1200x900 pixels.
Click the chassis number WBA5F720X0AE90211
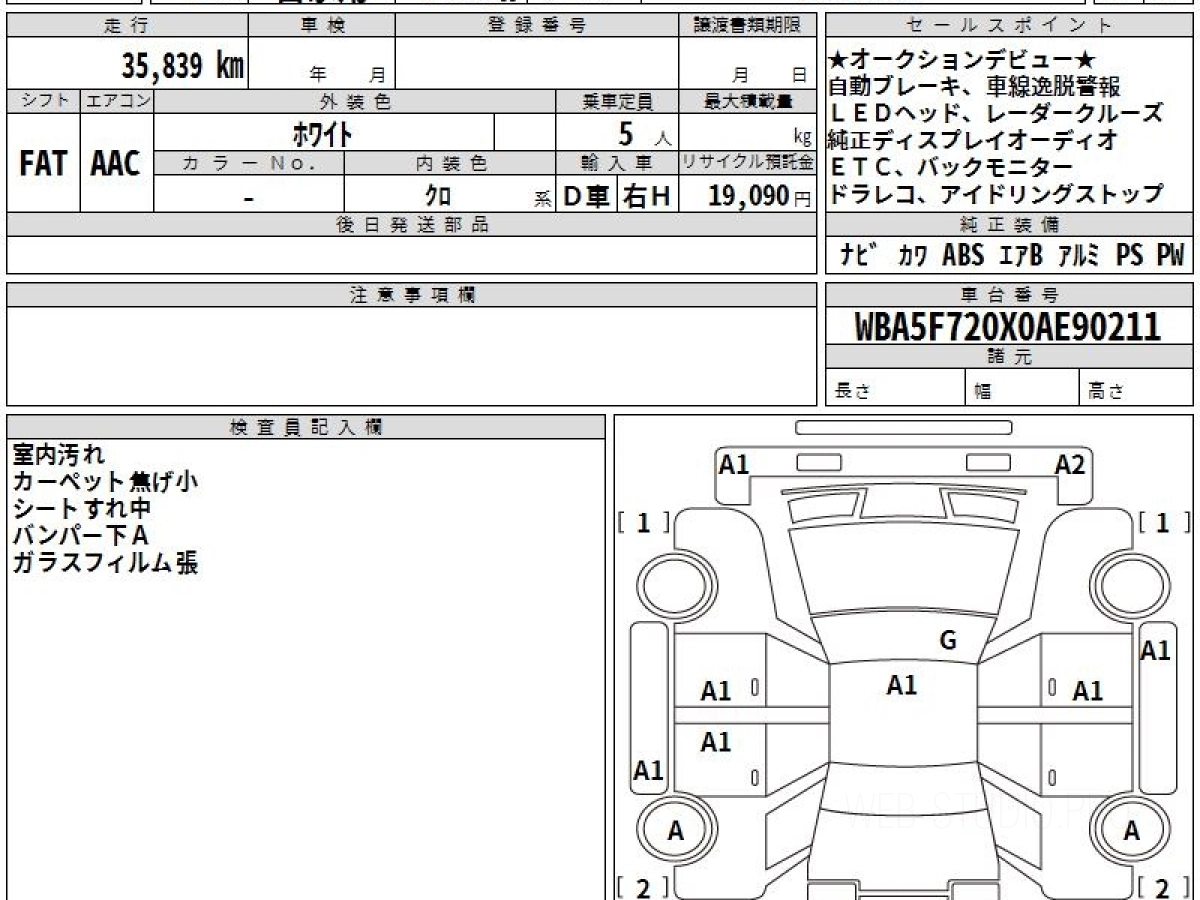click(1007, 327)
